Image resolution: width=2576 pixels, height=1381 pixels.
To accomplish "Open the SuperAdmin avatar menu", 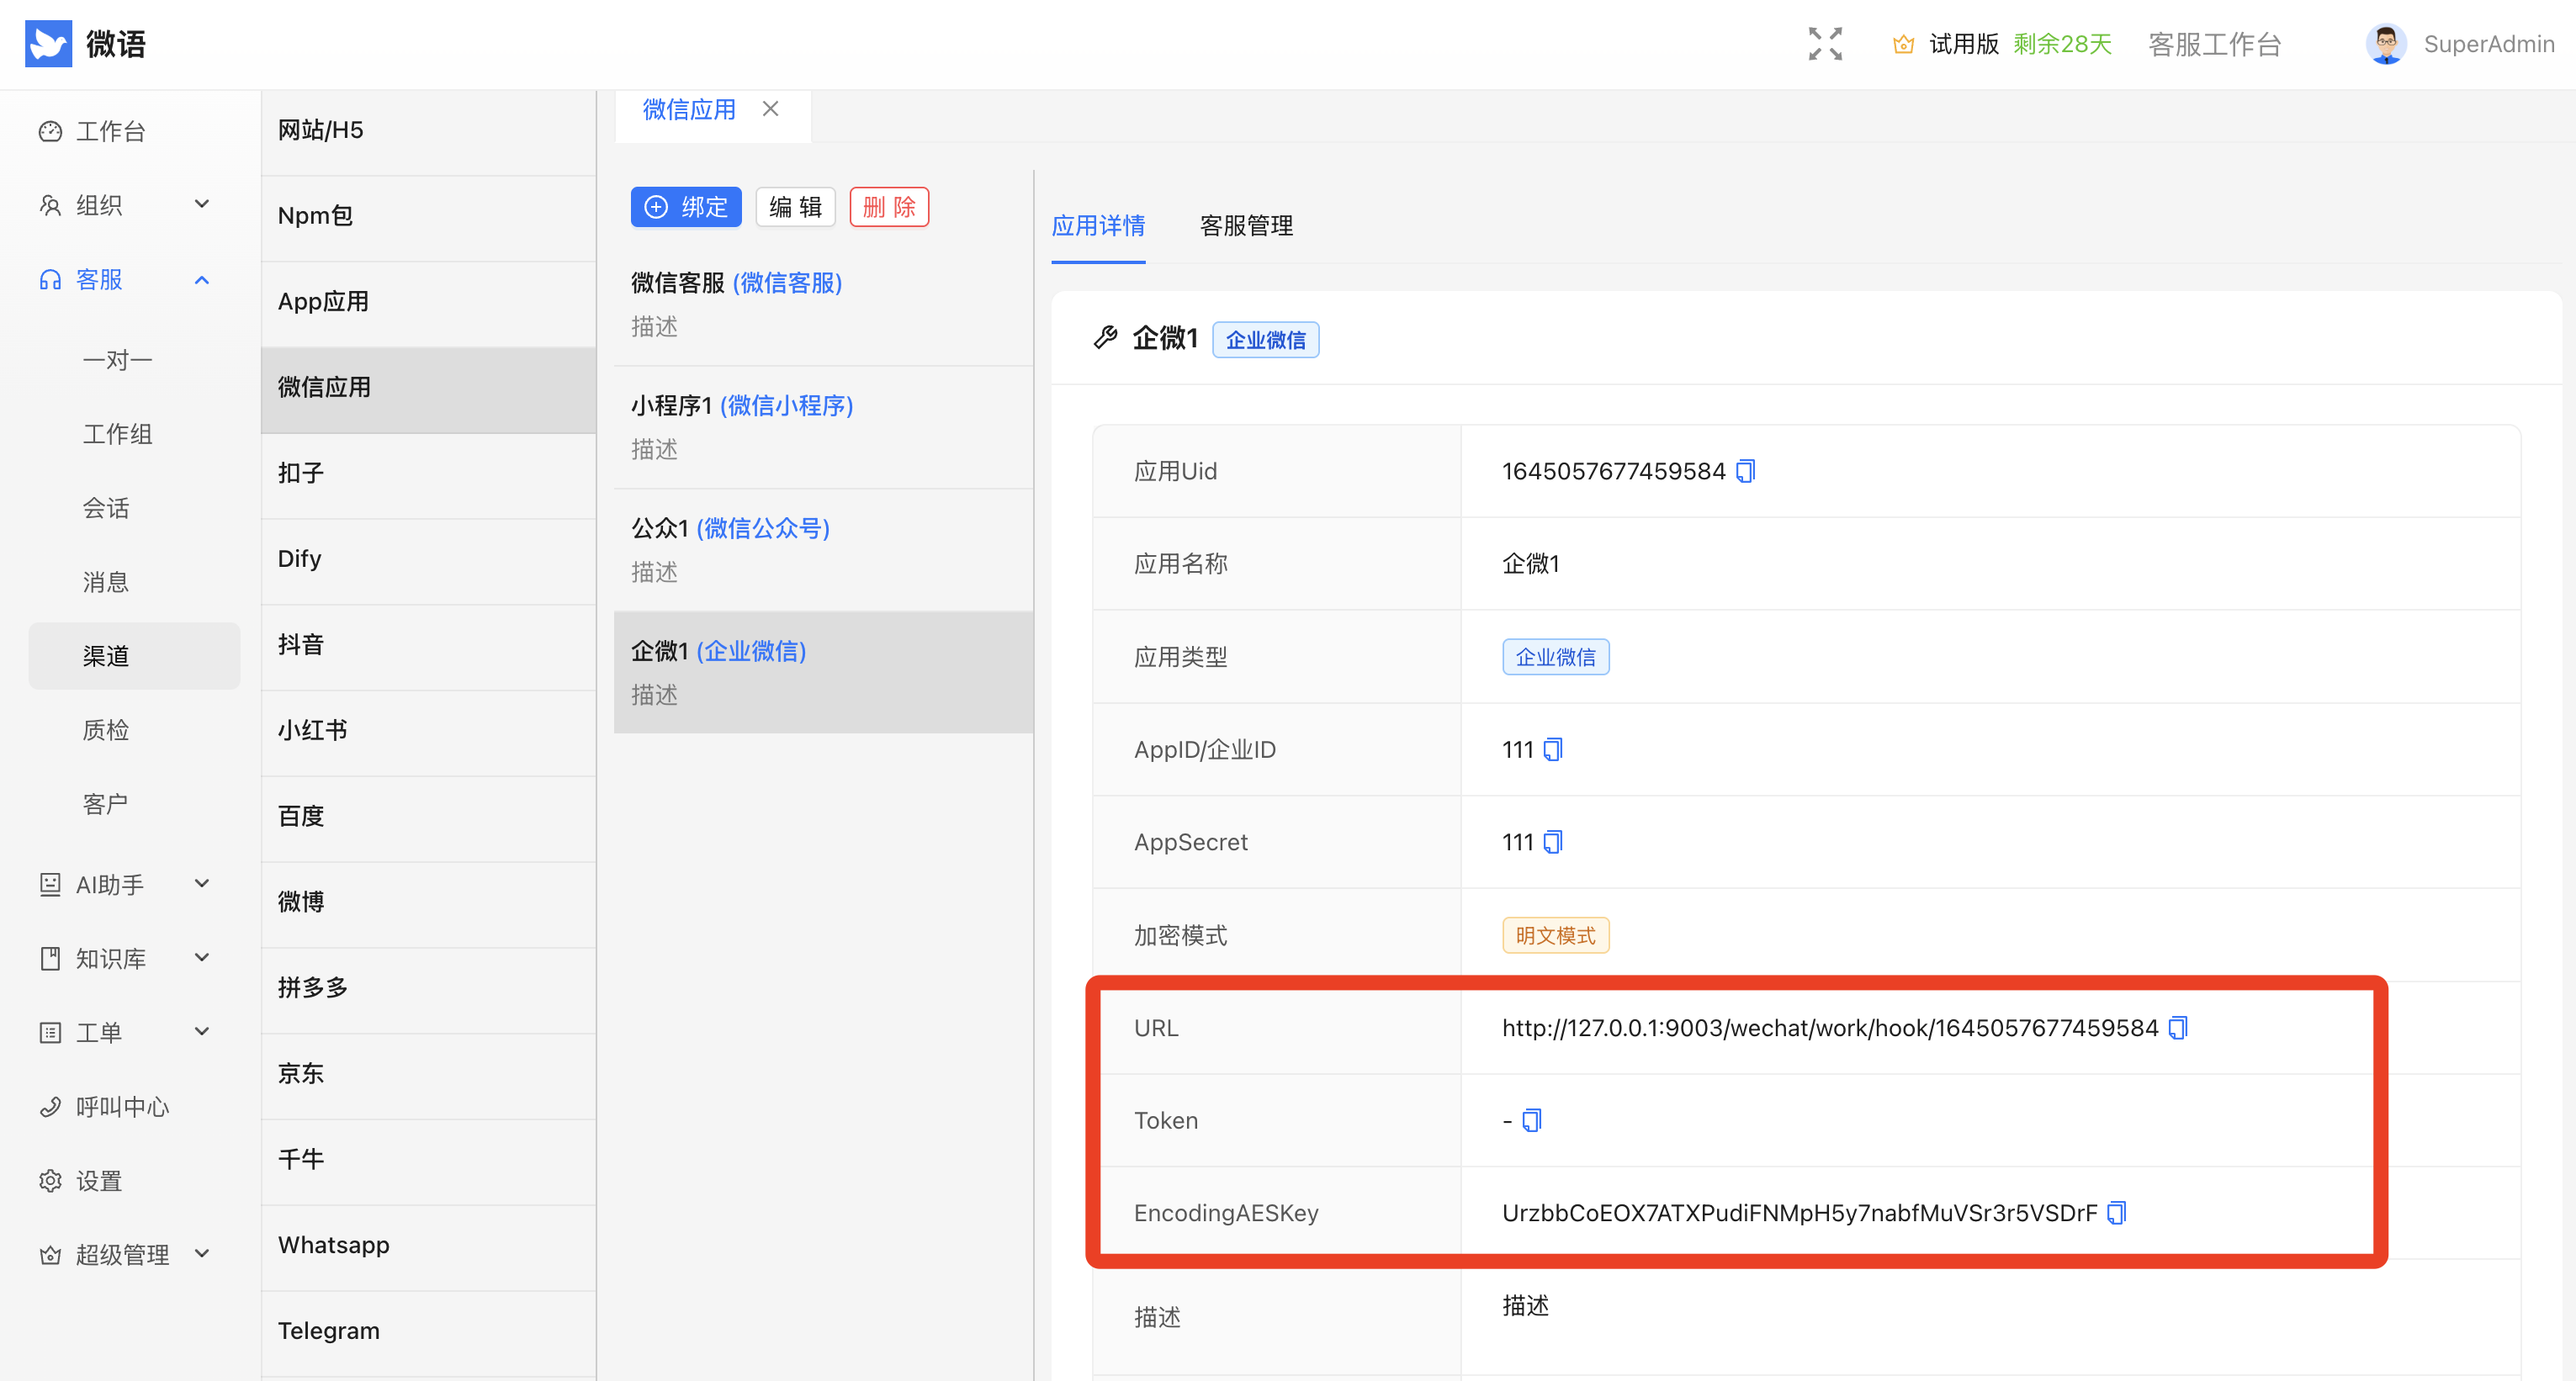I will [2386, 44].
